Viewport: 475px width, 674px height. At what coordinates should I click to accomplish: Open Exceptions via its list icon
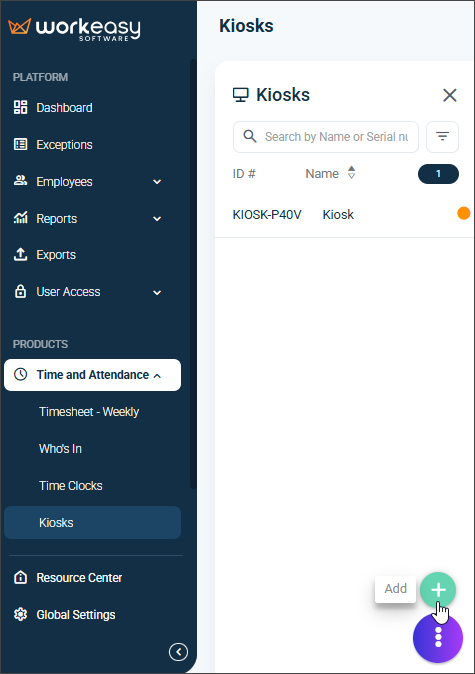click(20, 144)
